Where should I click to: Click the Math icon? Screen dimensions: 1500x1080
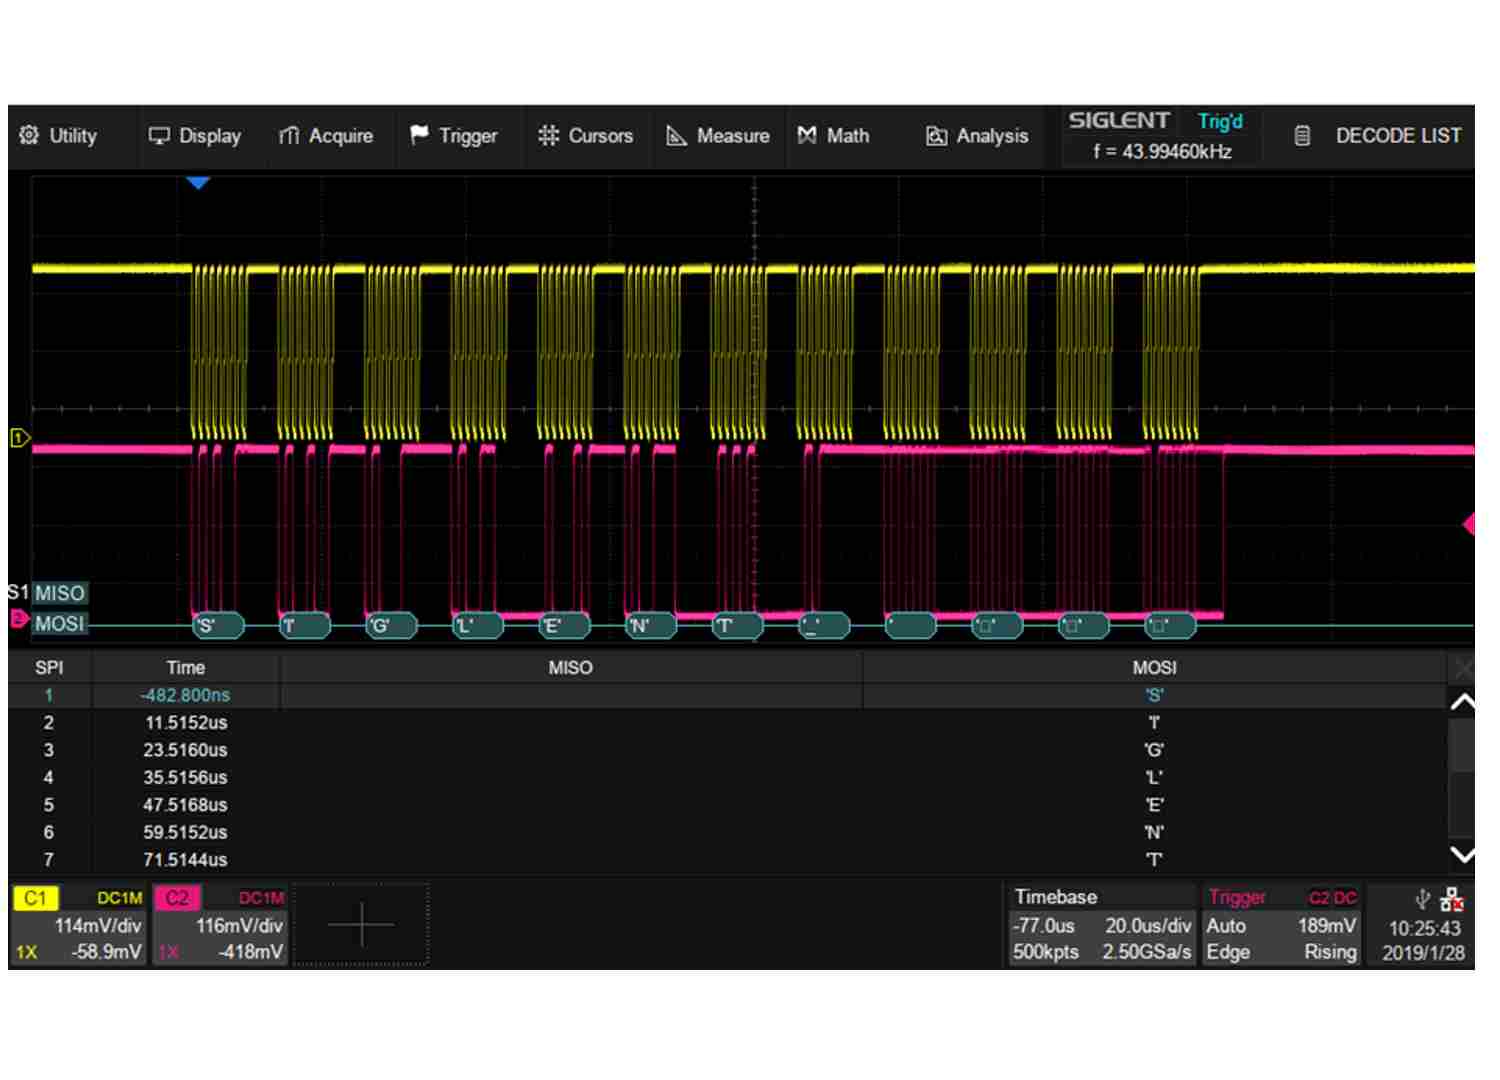coord(807,136)
